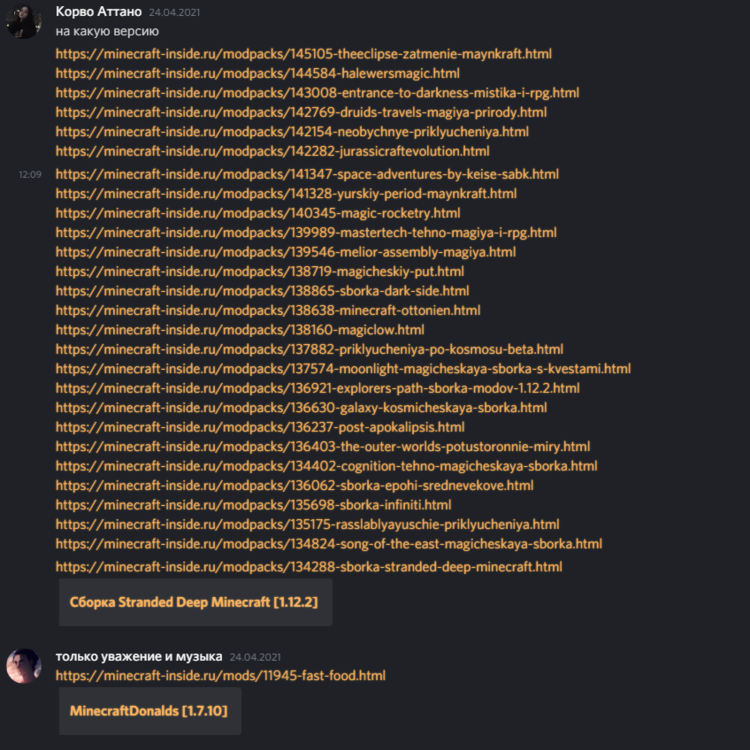Open Корво Аттано's avatar picture

click(23, 22)
